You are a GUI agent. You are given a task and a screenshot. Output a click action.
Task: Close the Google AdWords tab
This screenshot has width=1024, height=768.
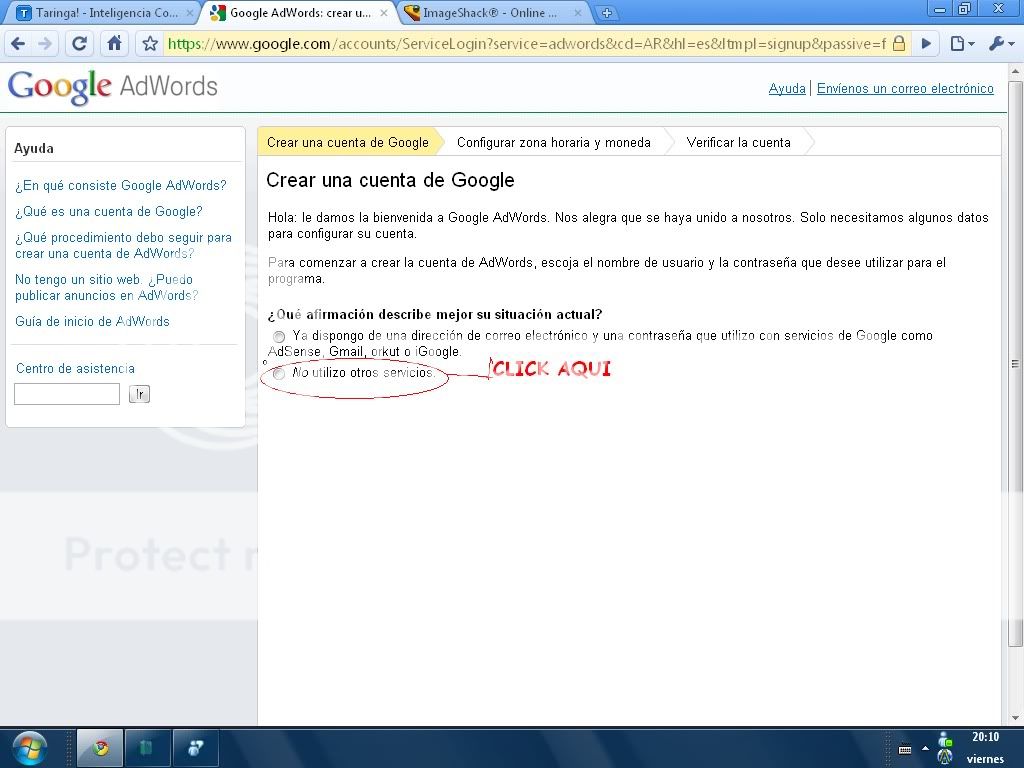point(384,12)
